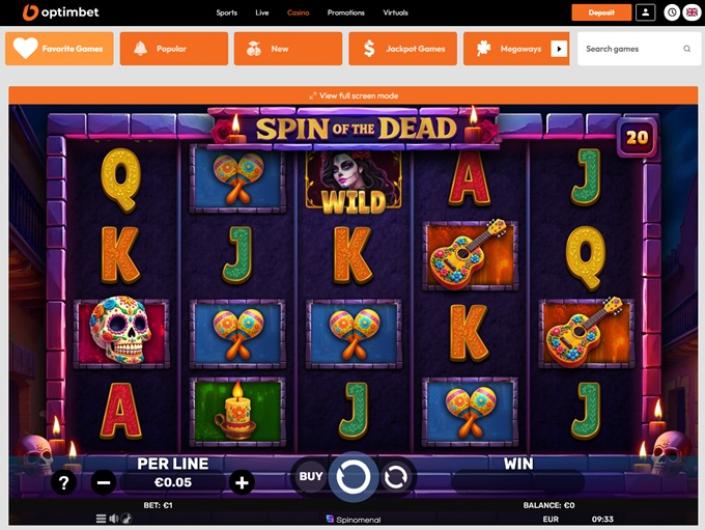View full screen mode
This screenshot has width=705, height=530.
click(353, 96)
